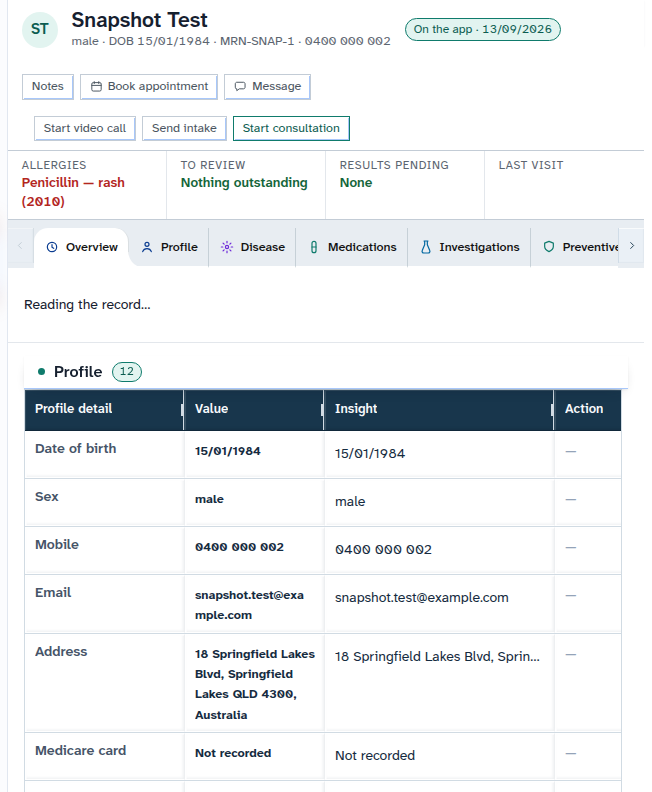Click the Profile count badge 12
This screenshot has width=652, height=792.
point(127,372)
